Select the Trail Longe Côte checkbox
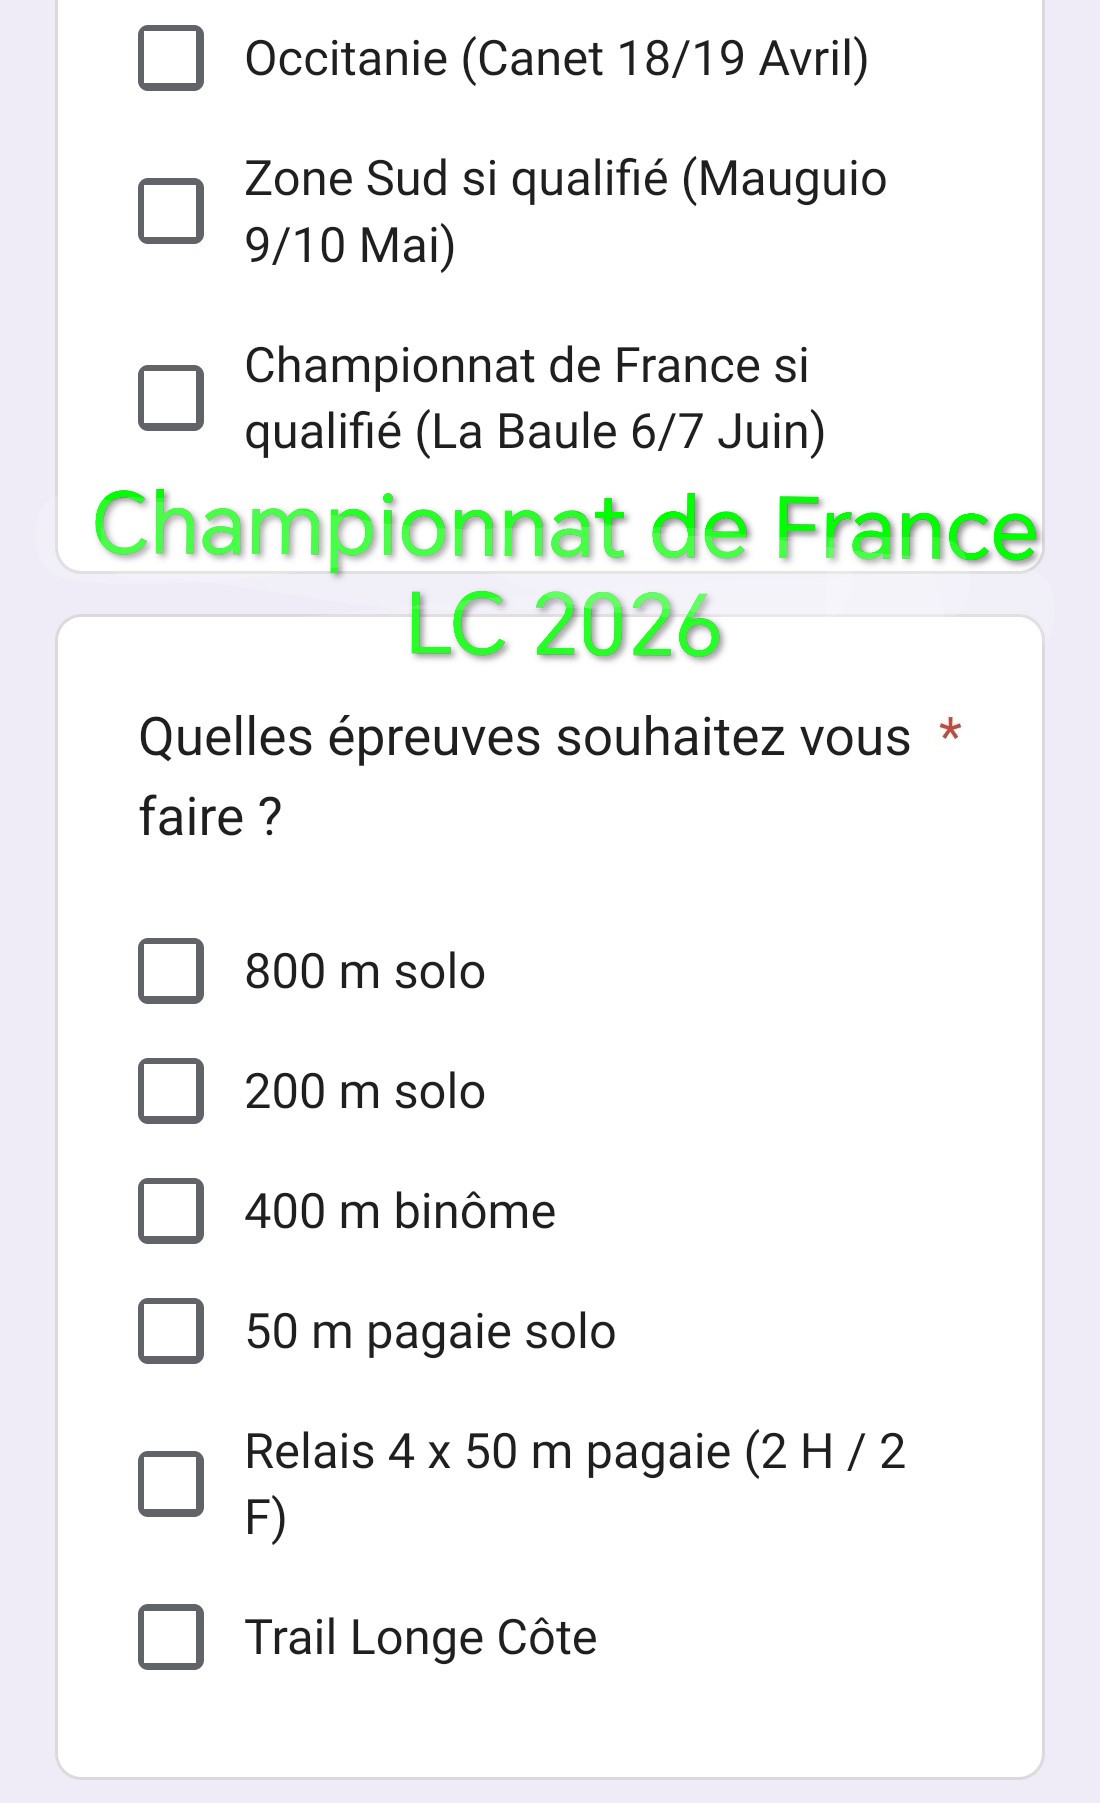 tap(171, 1637)
